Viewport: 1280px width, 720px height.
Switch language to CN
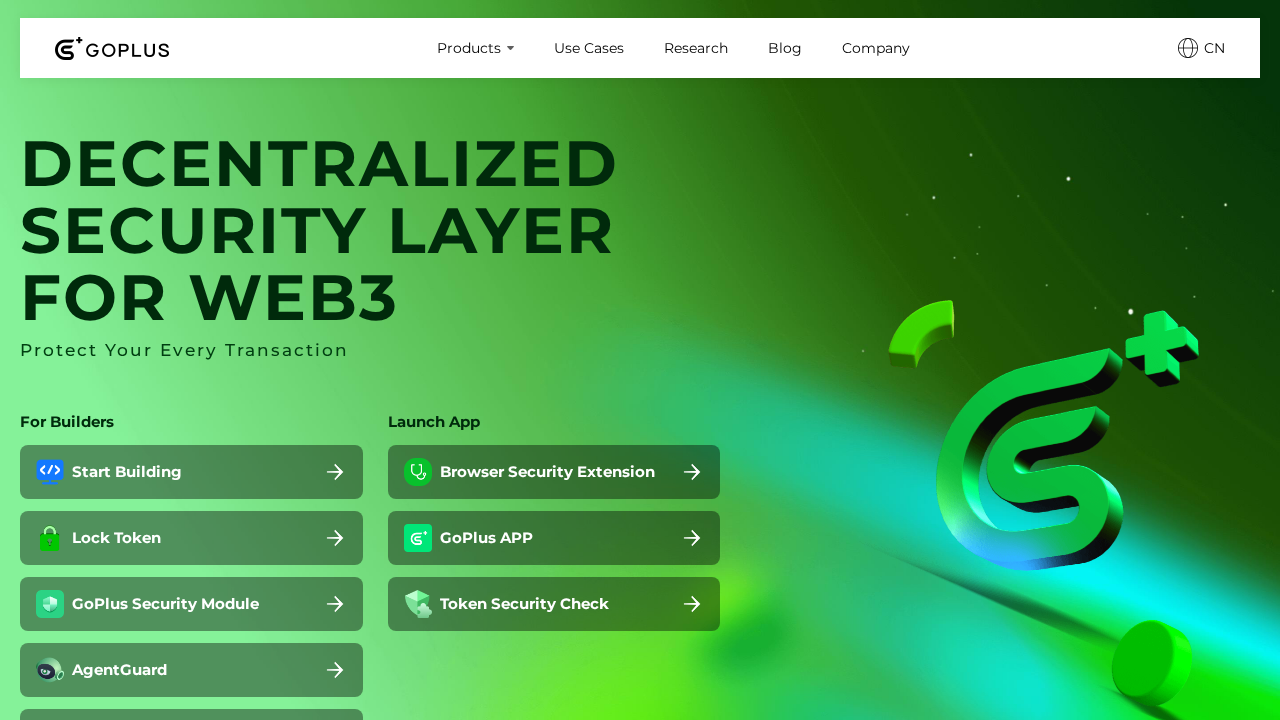[x=1202, y=48]
